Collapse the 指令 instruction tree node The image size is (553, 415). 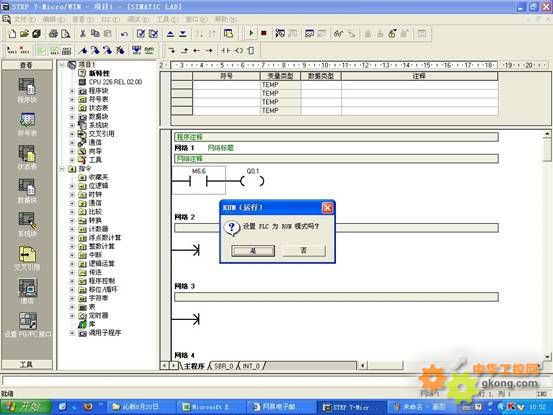(62, 169)
